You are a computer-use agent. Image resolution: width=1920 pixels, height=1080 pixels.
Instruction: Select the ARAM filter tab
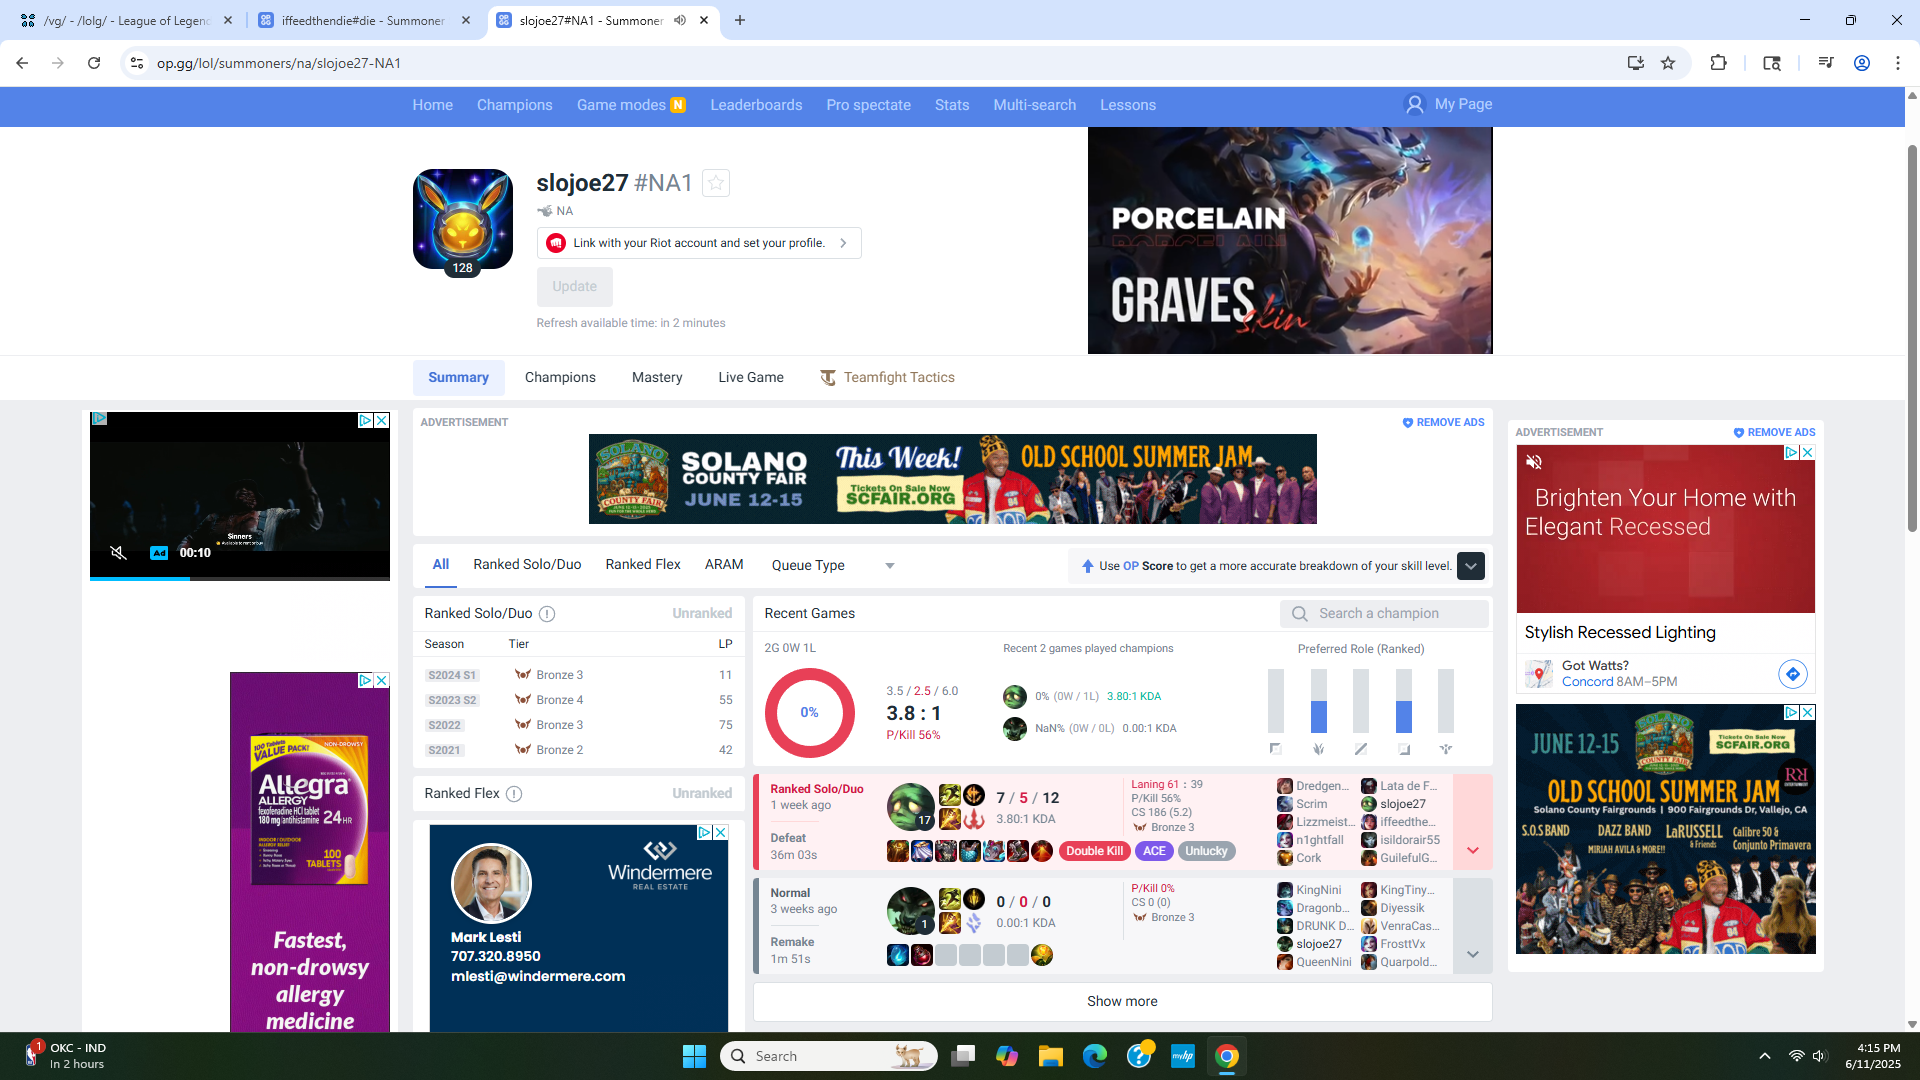(x=724, y=565)
